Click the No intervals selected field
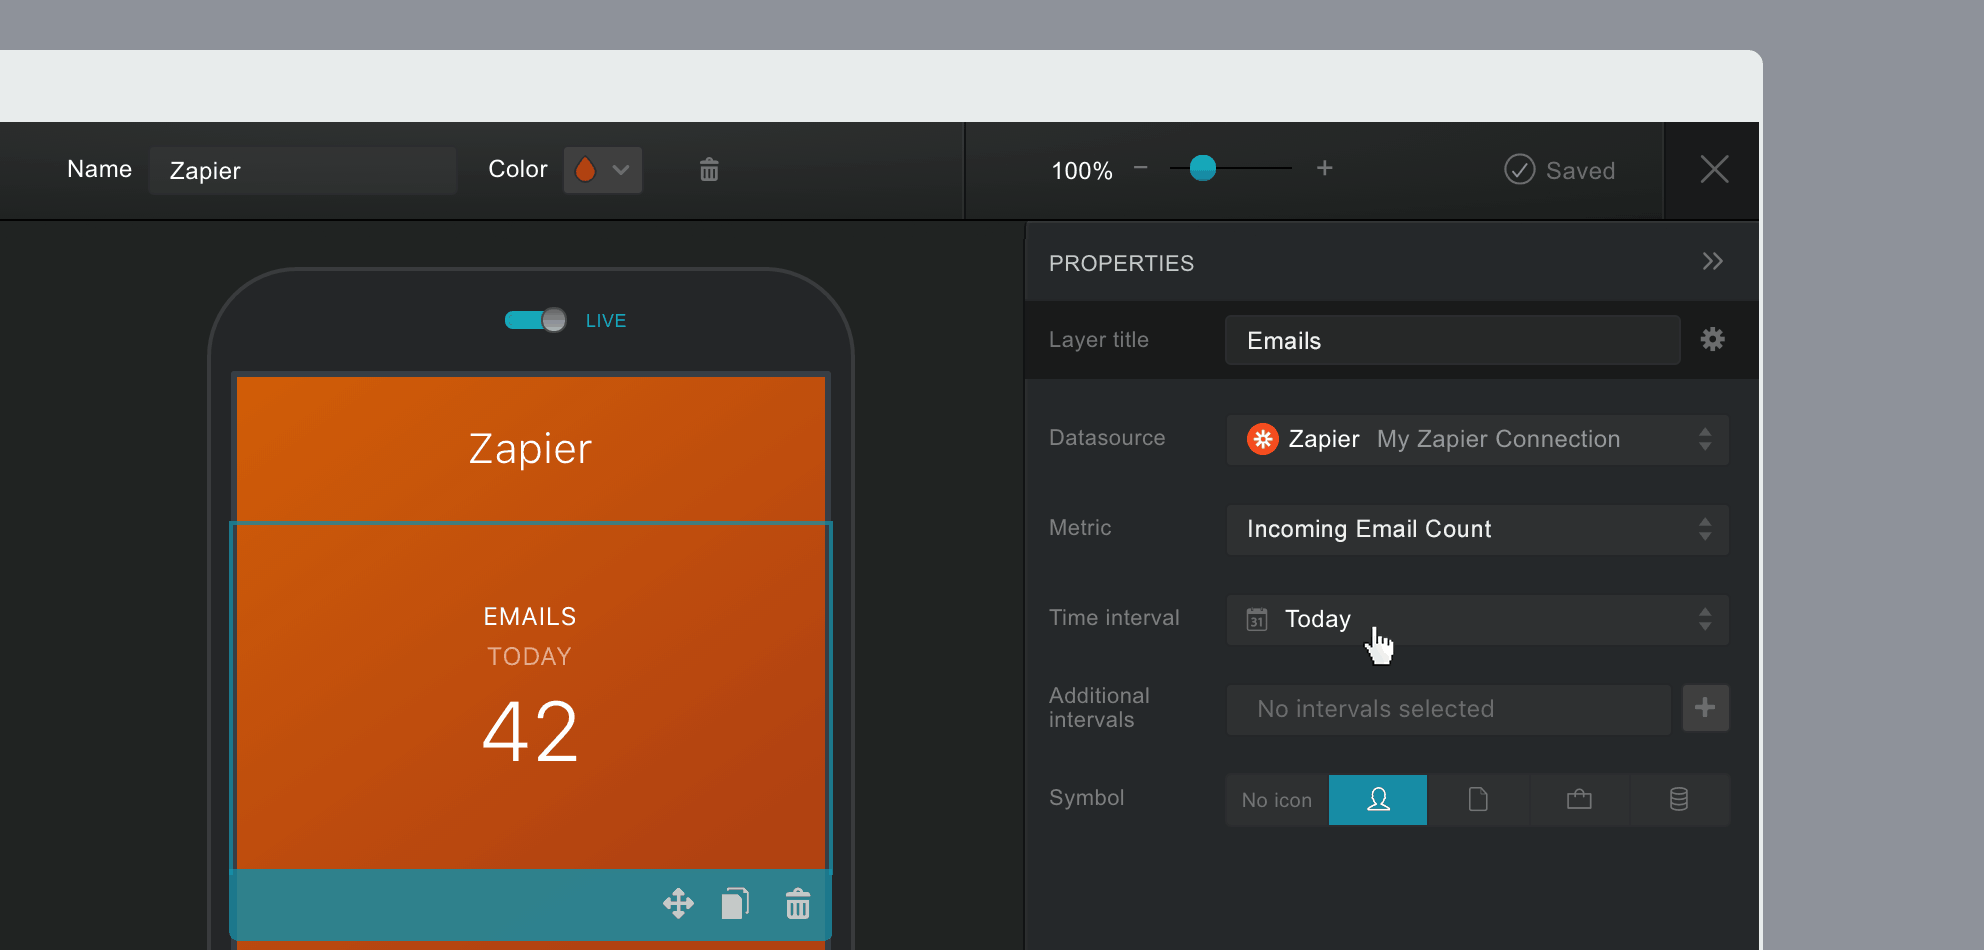The width and height of the screenshot is (1984, 950). point(1448,709)
